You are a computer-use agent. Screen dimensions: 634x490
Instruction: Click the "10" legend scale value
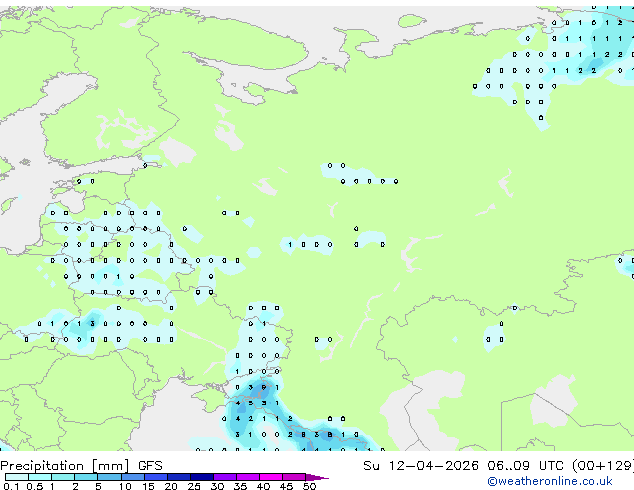point(125,486)
